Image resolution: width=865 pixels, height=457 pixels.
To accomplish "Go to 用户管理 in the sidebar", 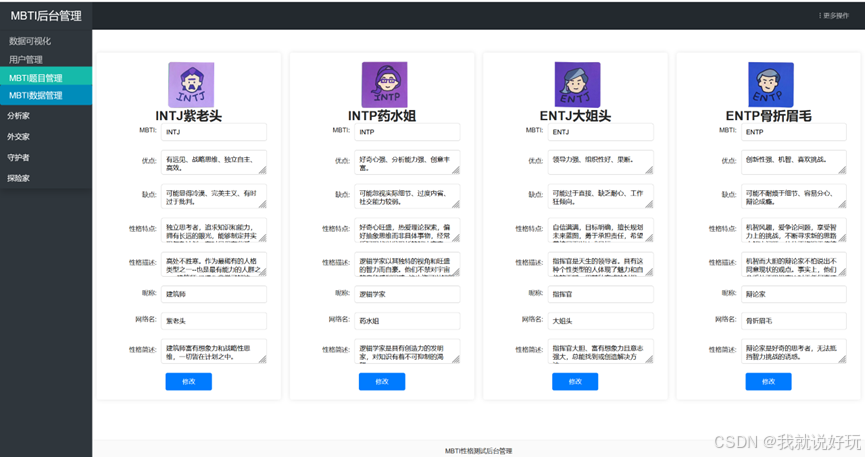I will pyautogui.click(x=26, y=60).
